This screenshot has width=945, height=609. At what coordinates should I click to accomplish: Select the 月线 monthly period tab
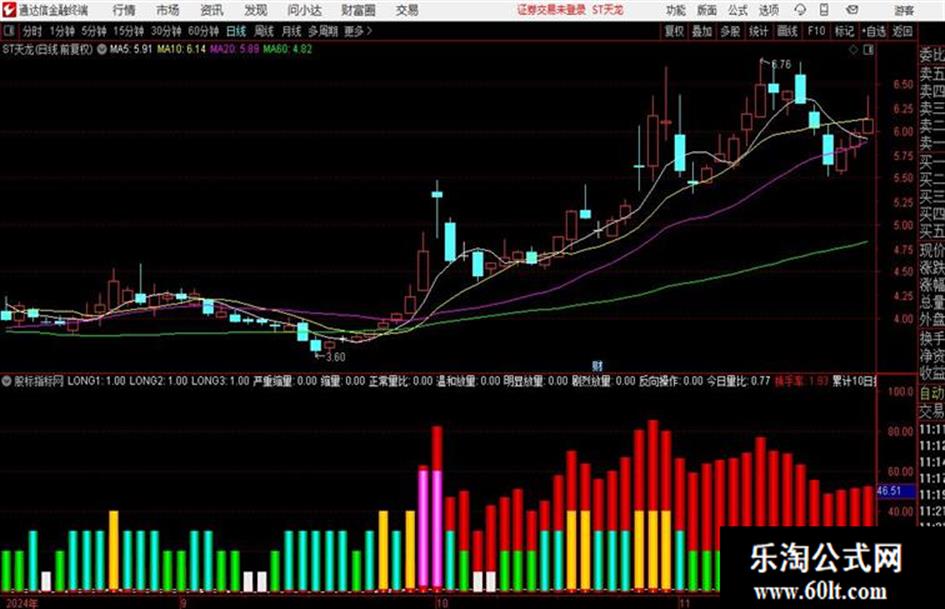[x=292, y=31]
